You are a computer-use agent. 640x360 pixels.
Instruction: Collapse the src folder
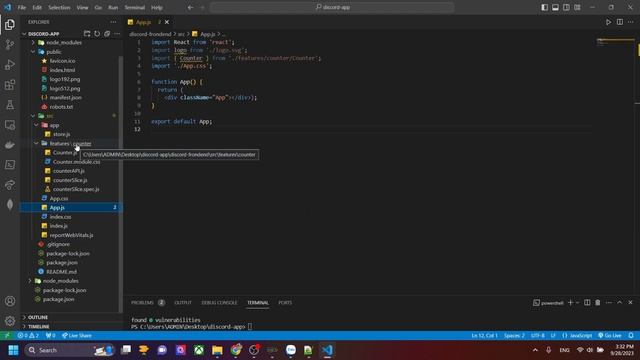pos(33,116)
